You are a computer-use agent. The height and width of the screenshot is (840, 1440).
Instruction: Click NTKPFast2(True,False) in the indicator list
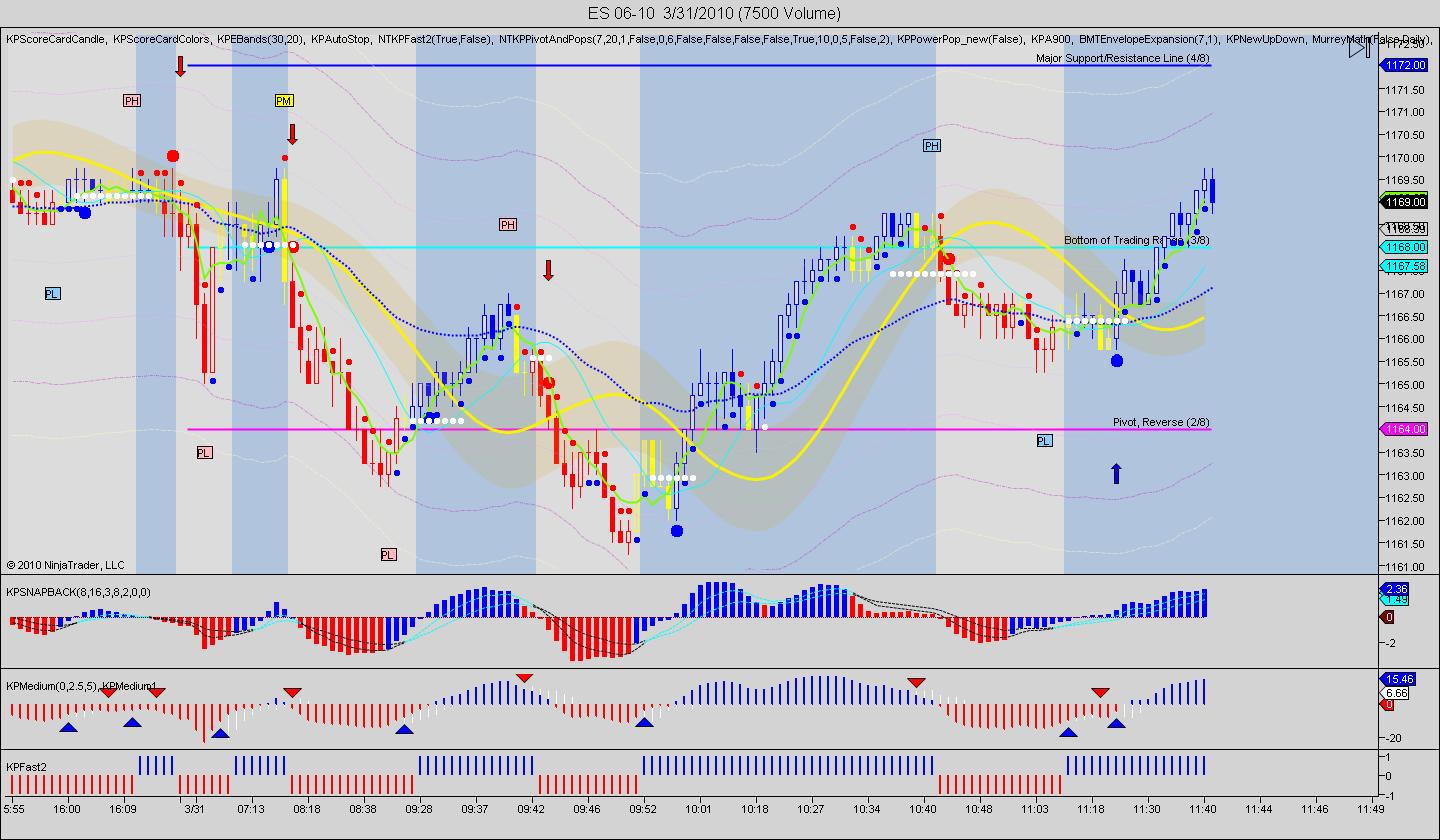click(434, 39)
